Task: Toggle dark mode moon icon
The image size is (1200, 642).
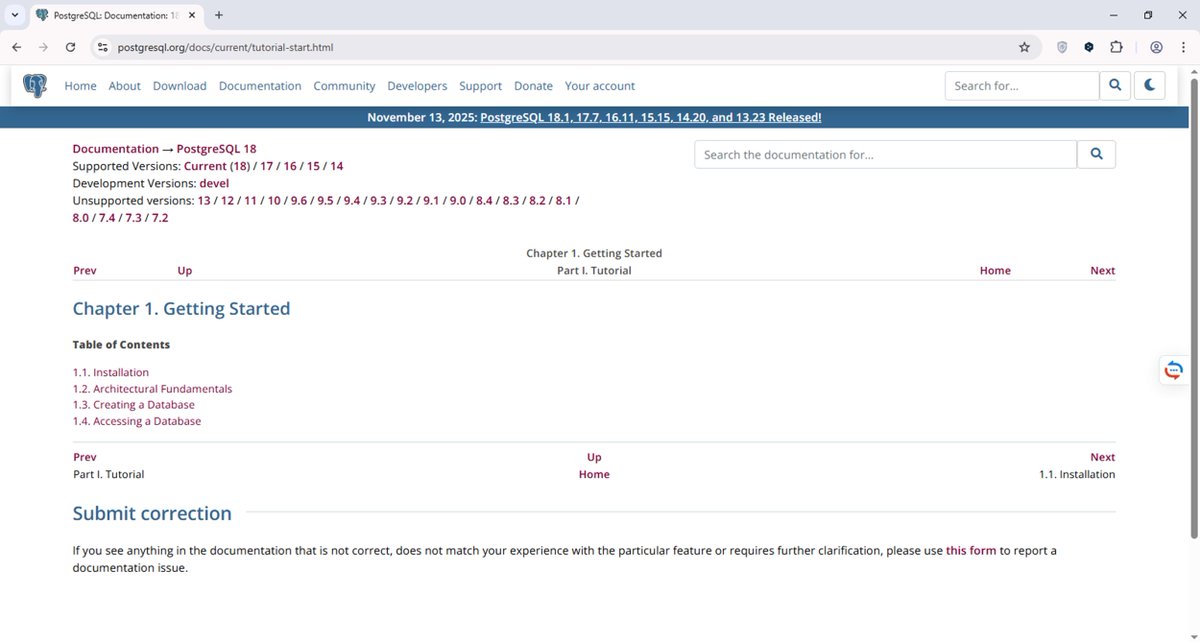Action: (x=1150, y=86)
